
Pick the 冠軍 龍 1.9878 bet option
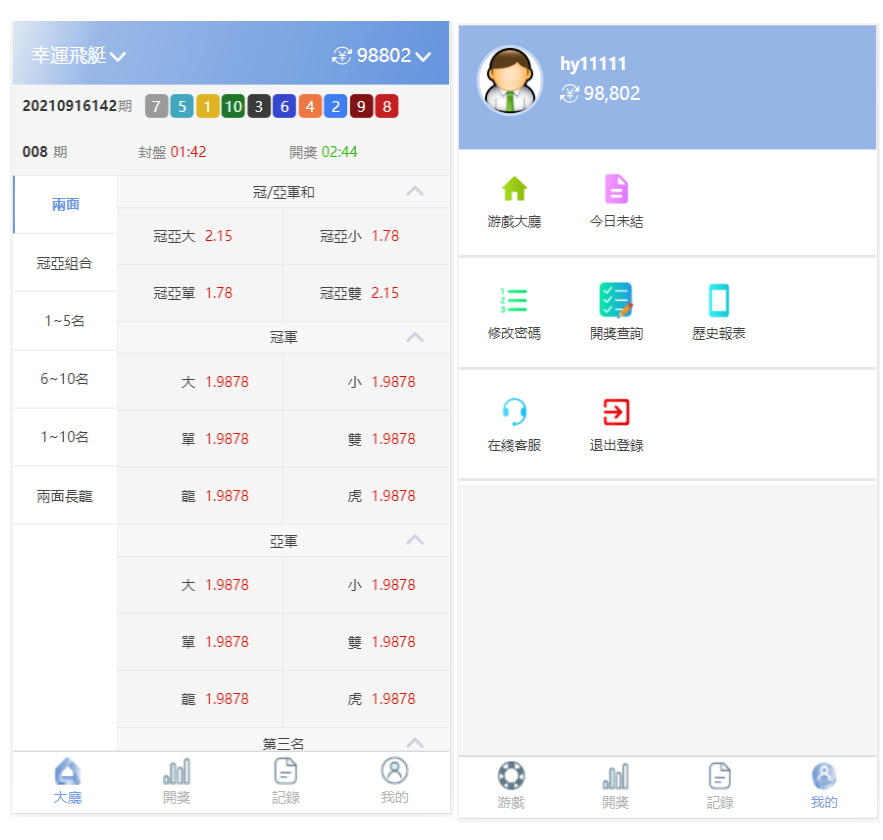(x=200, y=496)
